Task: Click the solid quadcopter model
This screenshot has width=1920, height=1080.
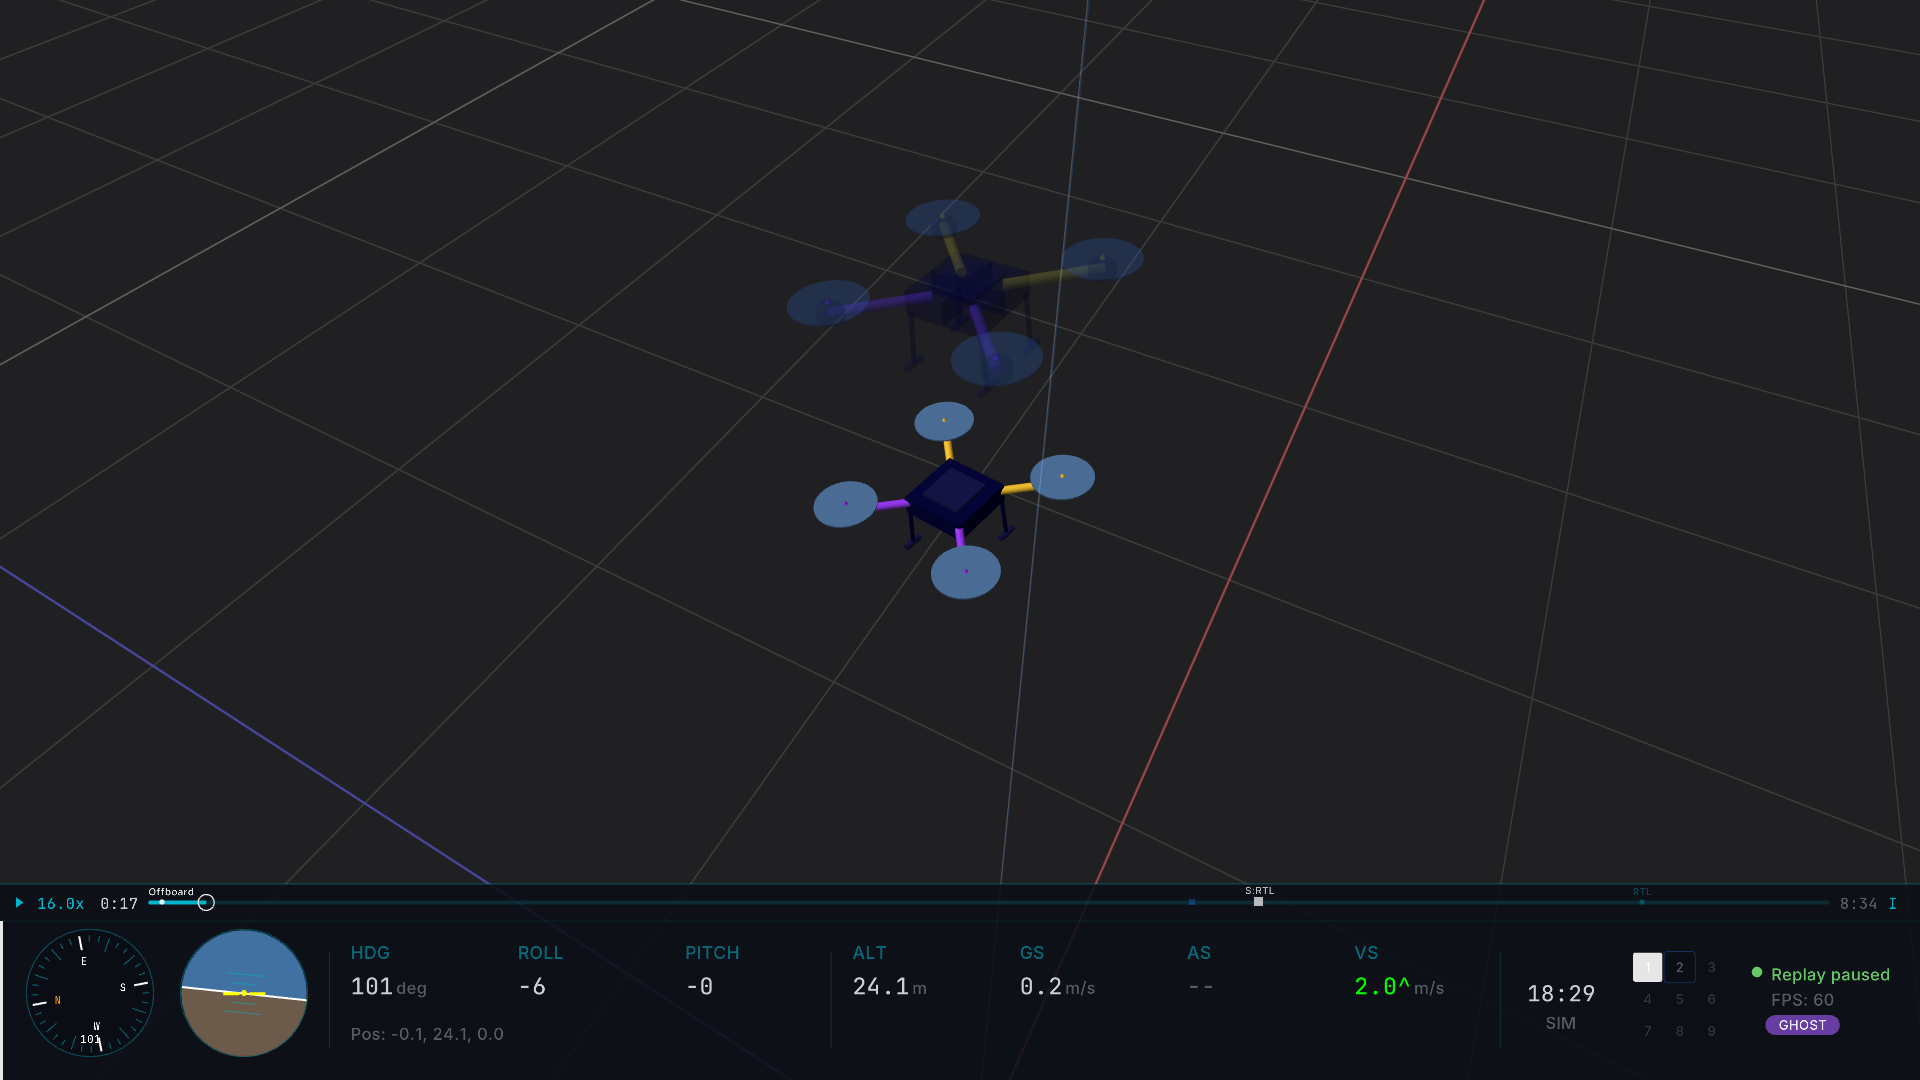Action: (954, 498)
